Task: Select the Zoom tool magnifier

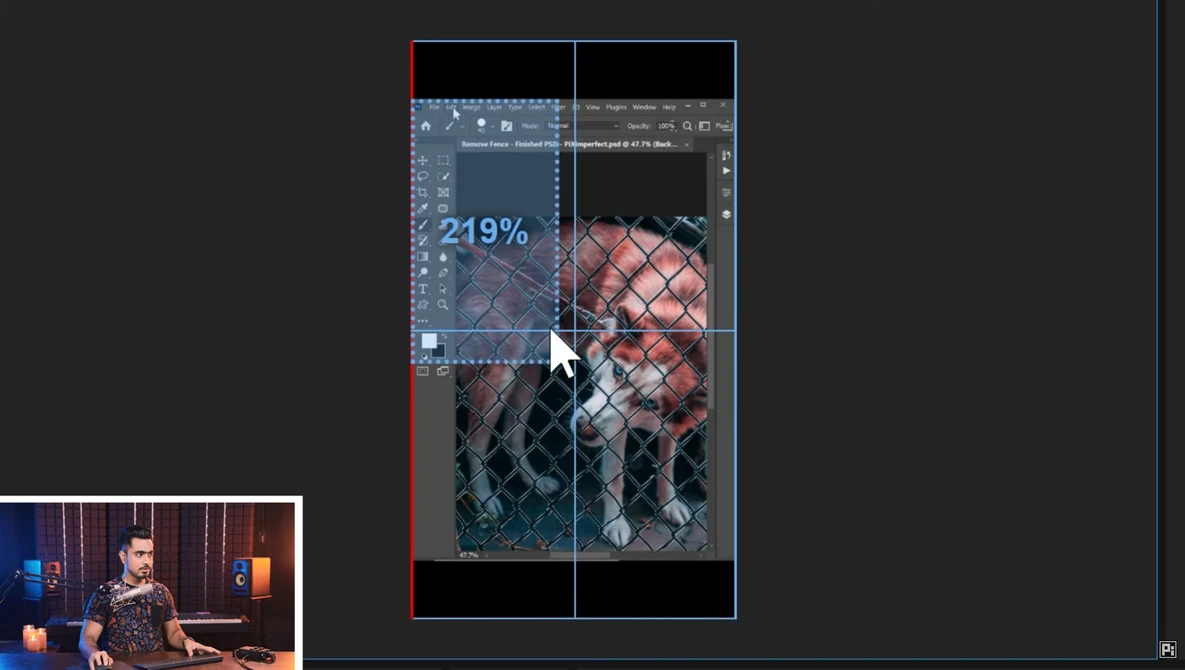Action: 444,304
